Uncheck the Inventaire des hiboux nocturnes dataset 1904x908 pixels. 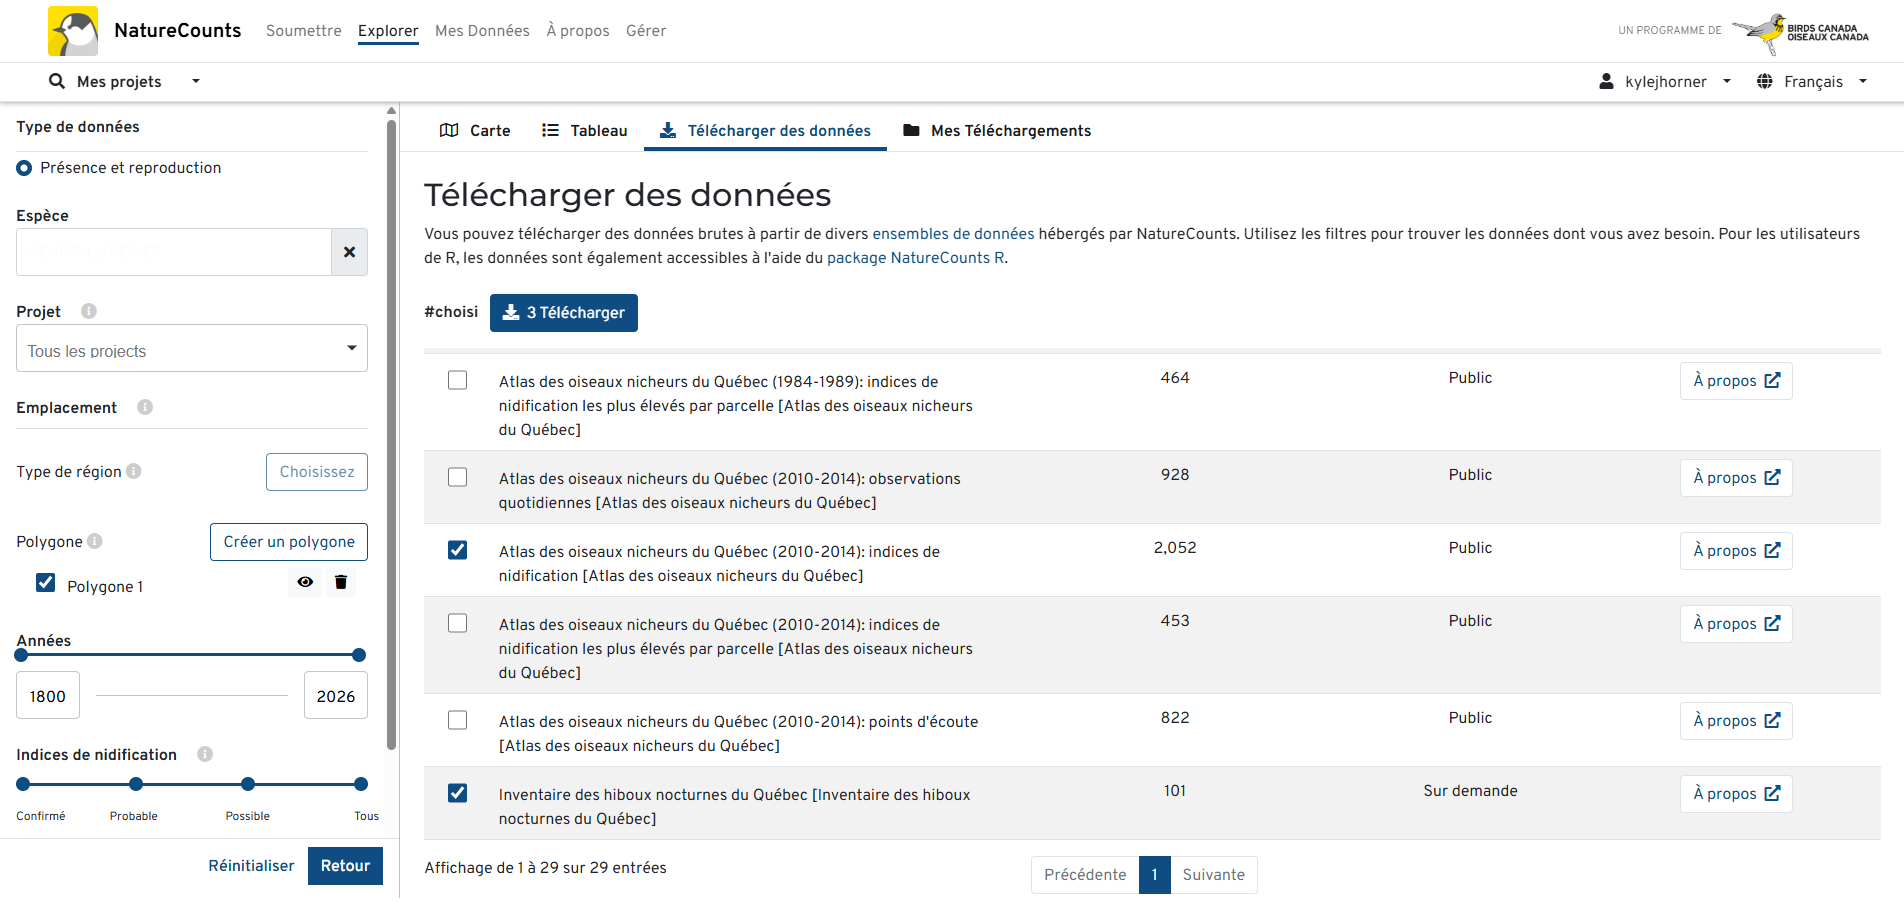[457, 793]
